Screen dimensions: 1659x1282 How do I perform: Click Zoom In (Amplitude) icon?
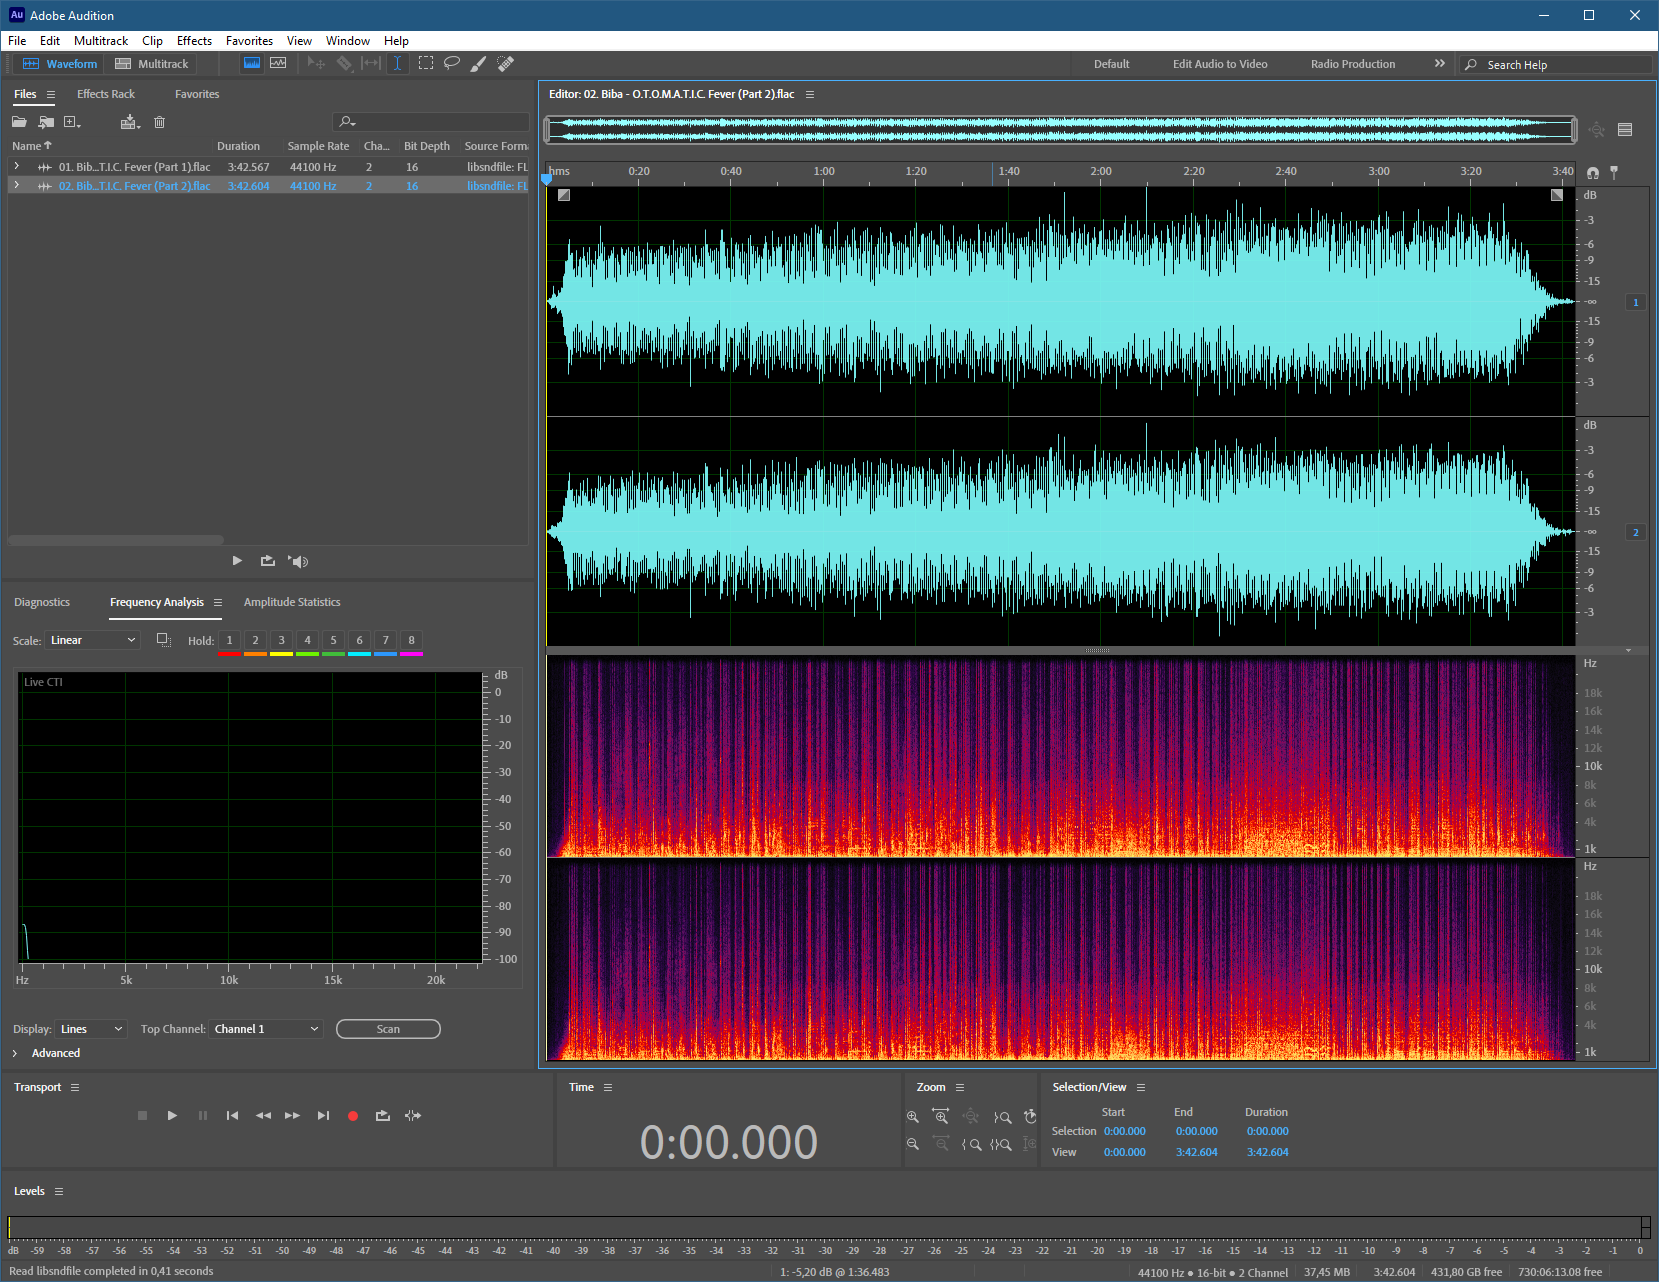pos(913,1116)
